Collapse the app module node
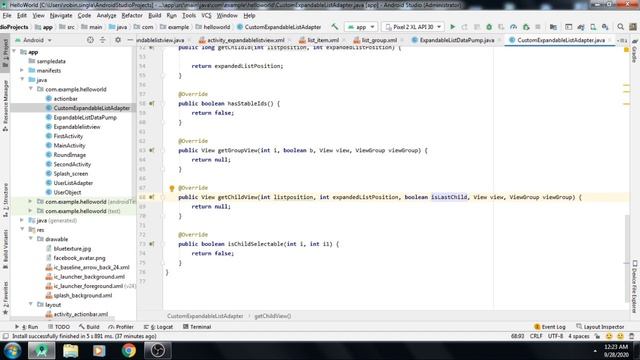 (x=15, y=52)
